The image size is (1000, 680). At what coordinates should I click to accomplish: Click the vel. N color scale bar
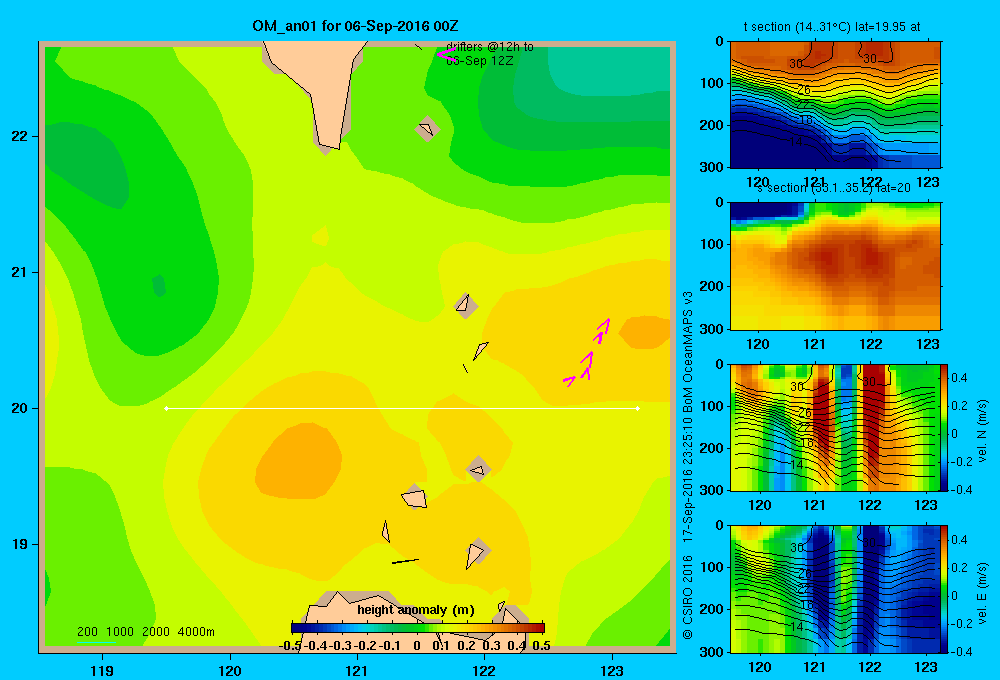click(944, 427)
